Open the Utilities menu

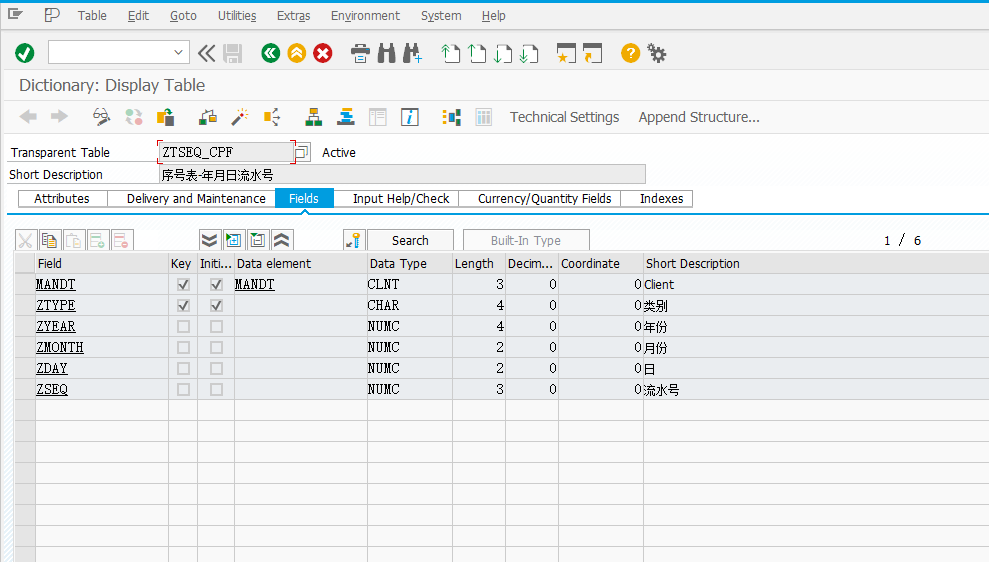coord(237,16)
